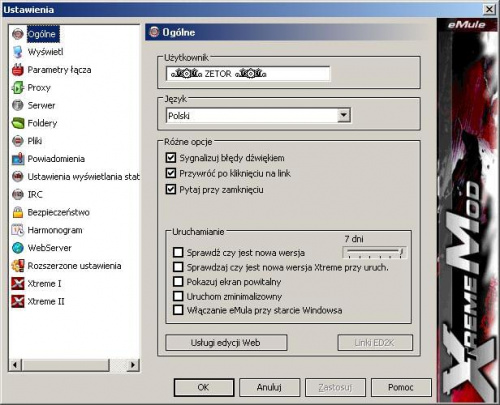
Task: Click the Usługi edycji Web button
Action: point(226,343)
